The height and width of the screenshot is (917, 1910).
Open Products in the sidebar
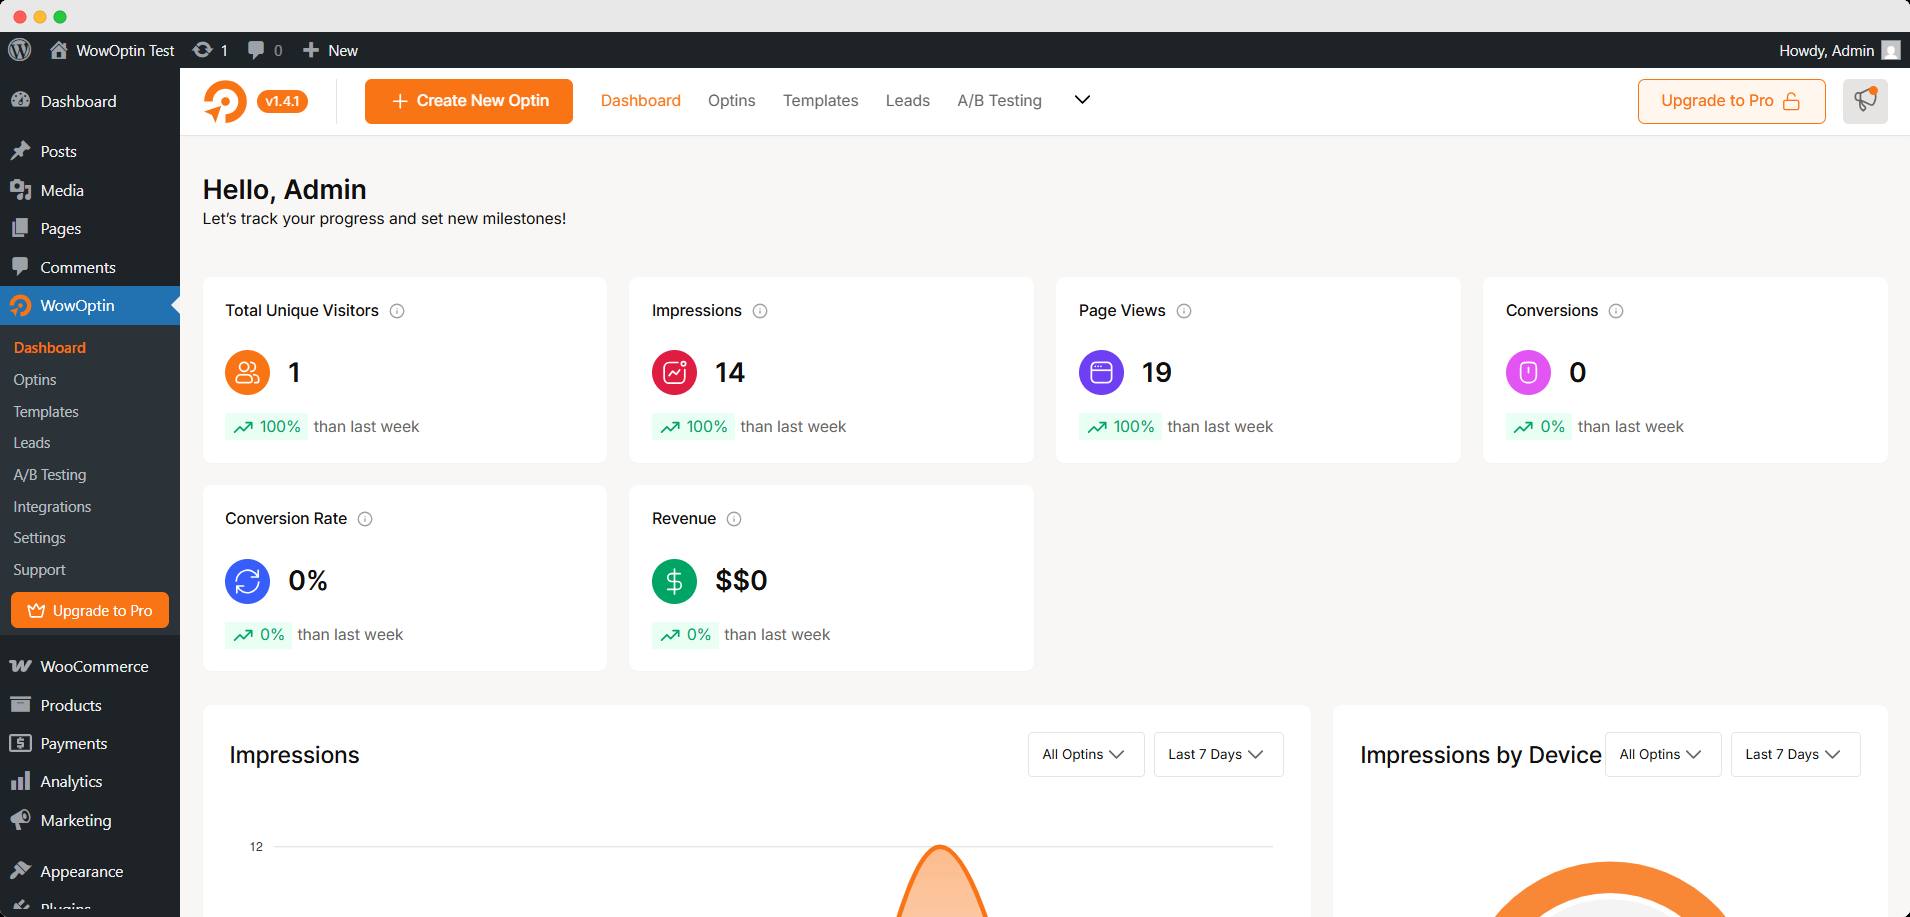coord(90,706)
